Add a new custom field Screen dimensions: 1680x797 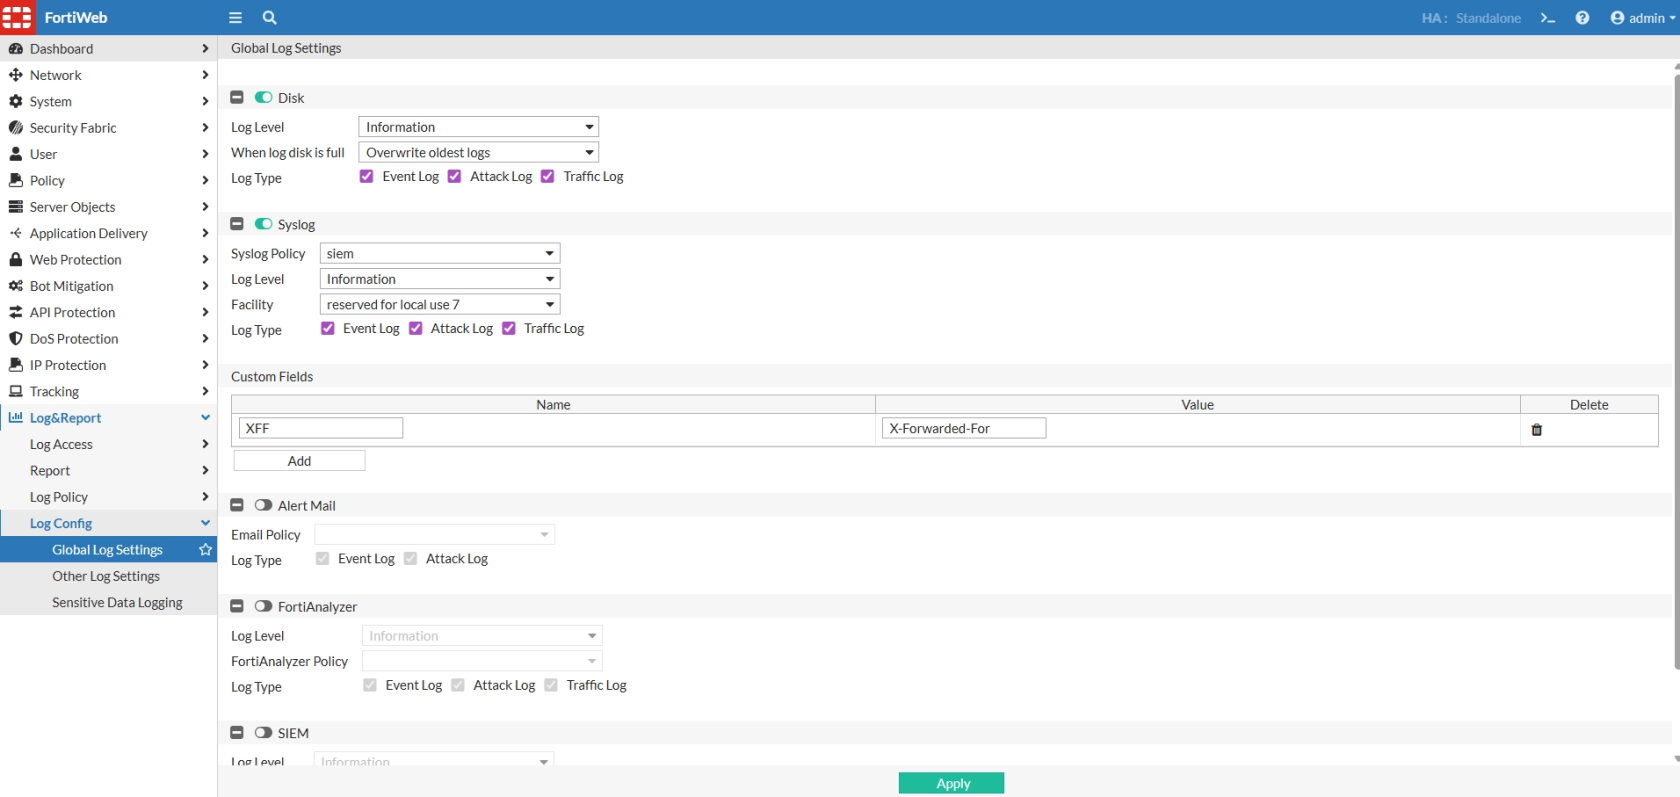tap(299, 461)
